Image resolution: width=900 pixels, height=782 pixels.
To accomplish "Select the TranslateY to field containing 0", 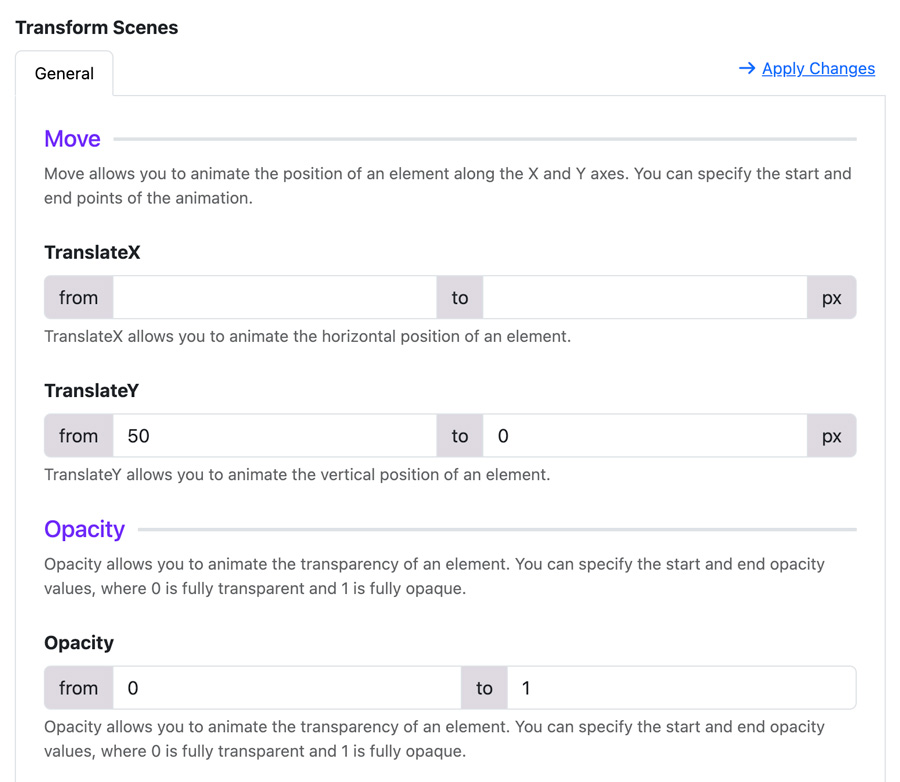I will point(645,436).
